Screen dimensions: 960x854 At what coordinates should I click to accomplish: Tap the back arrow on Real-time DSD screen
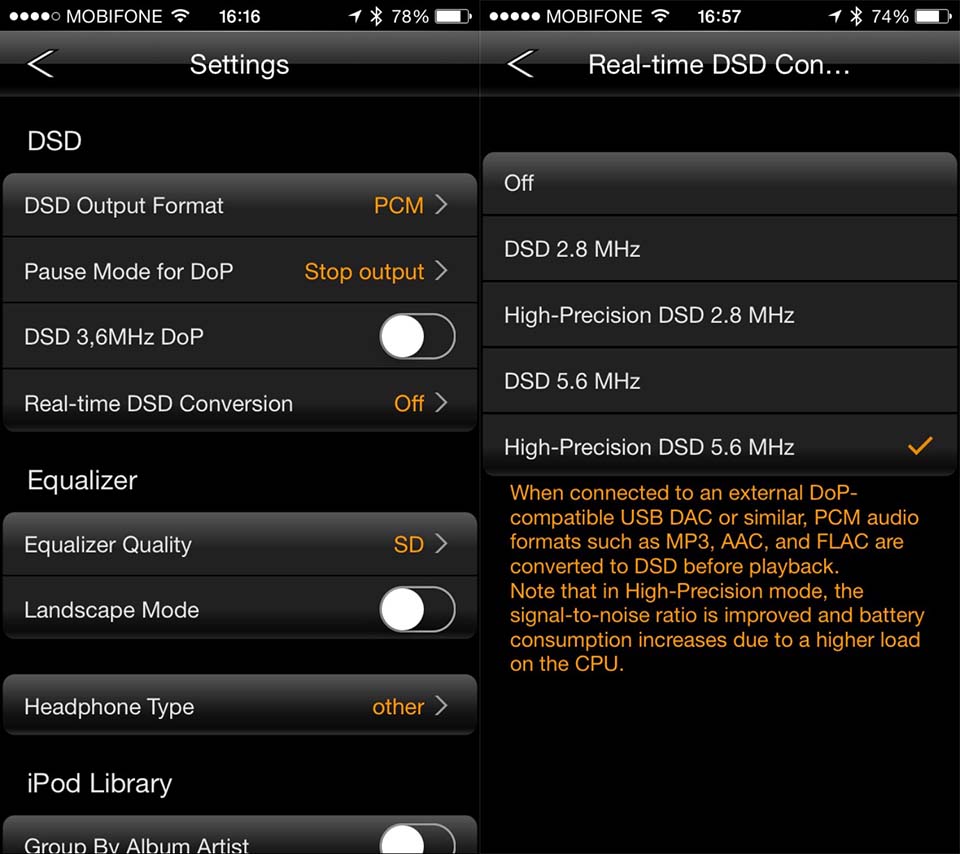tap(521, 63)
